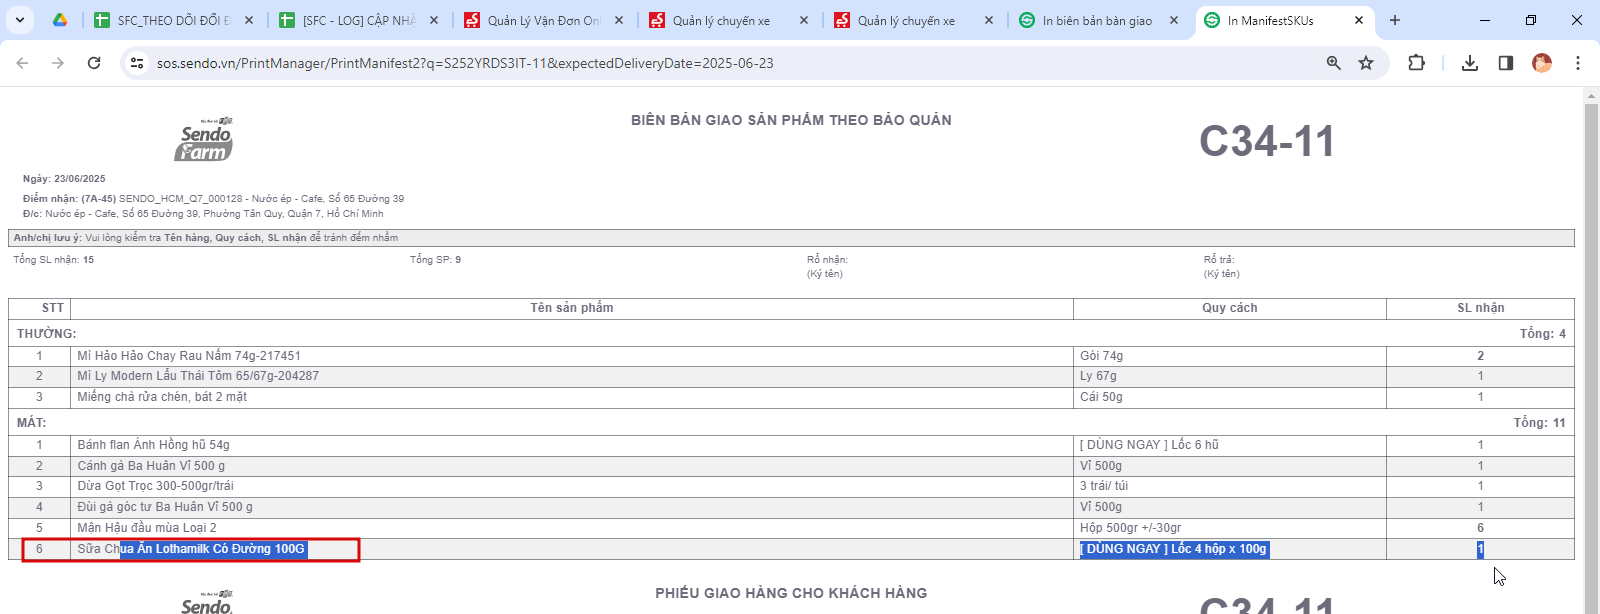Screen dimensions: 1600x614
Task: Click the THƯỜNG: section label
Action: 47,334
